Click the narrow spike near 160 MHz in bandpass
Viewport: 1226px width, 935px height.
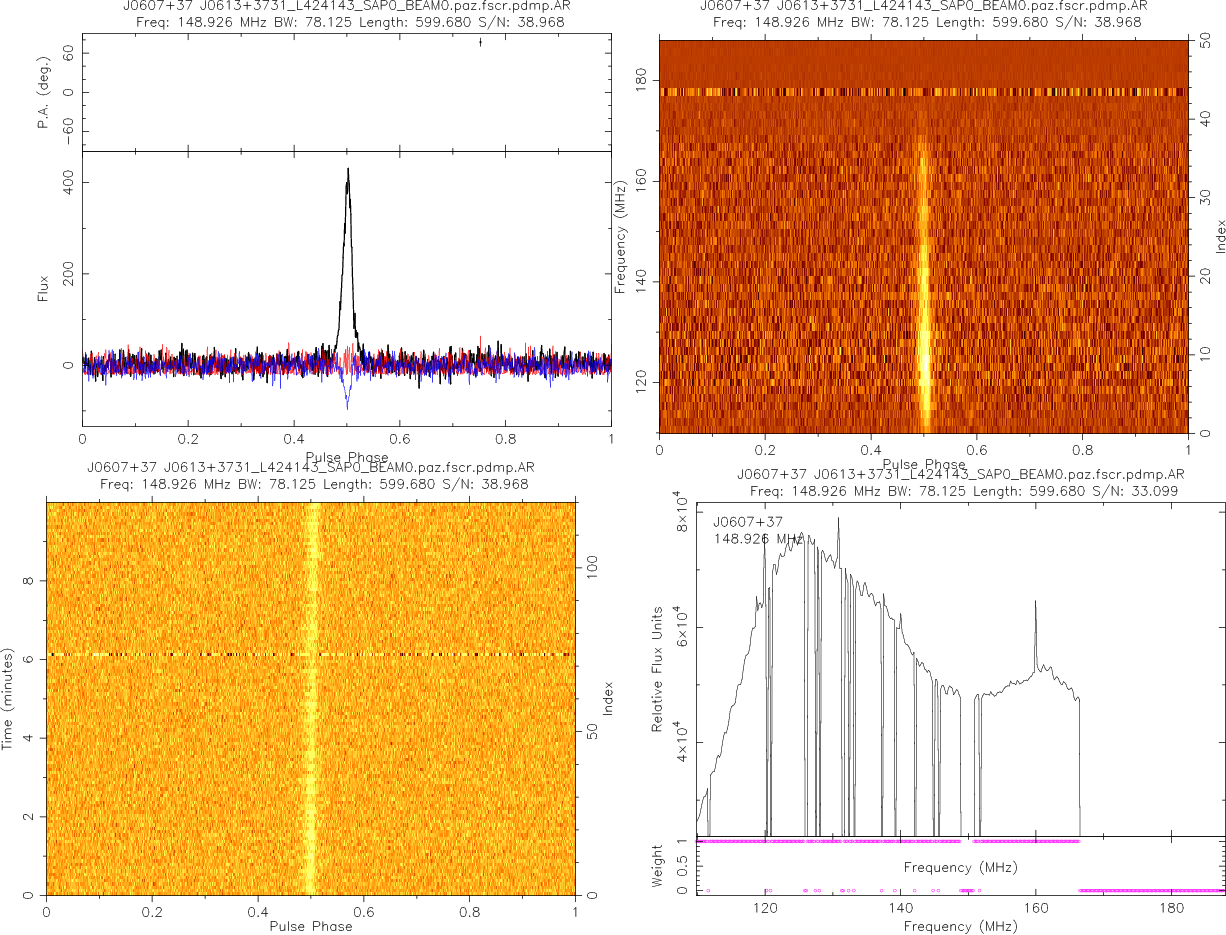pyautogui.click(x=1035, y=603)
